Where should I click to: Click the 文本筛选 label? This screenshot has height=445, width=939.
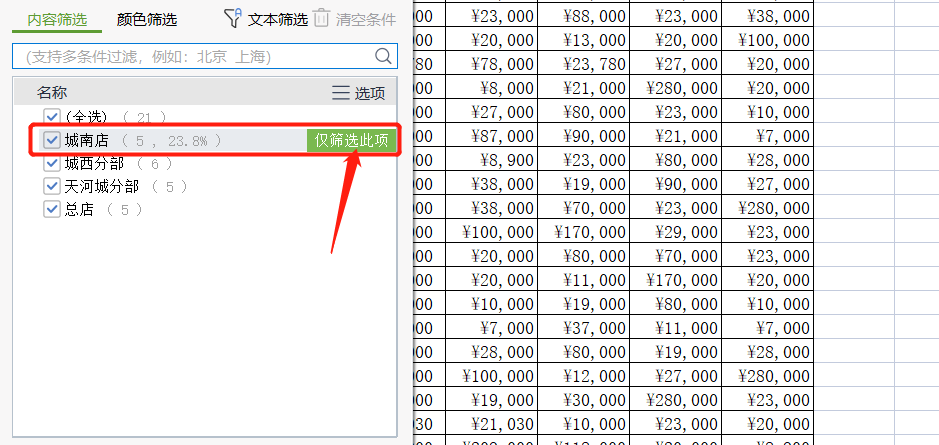[278, 20]
